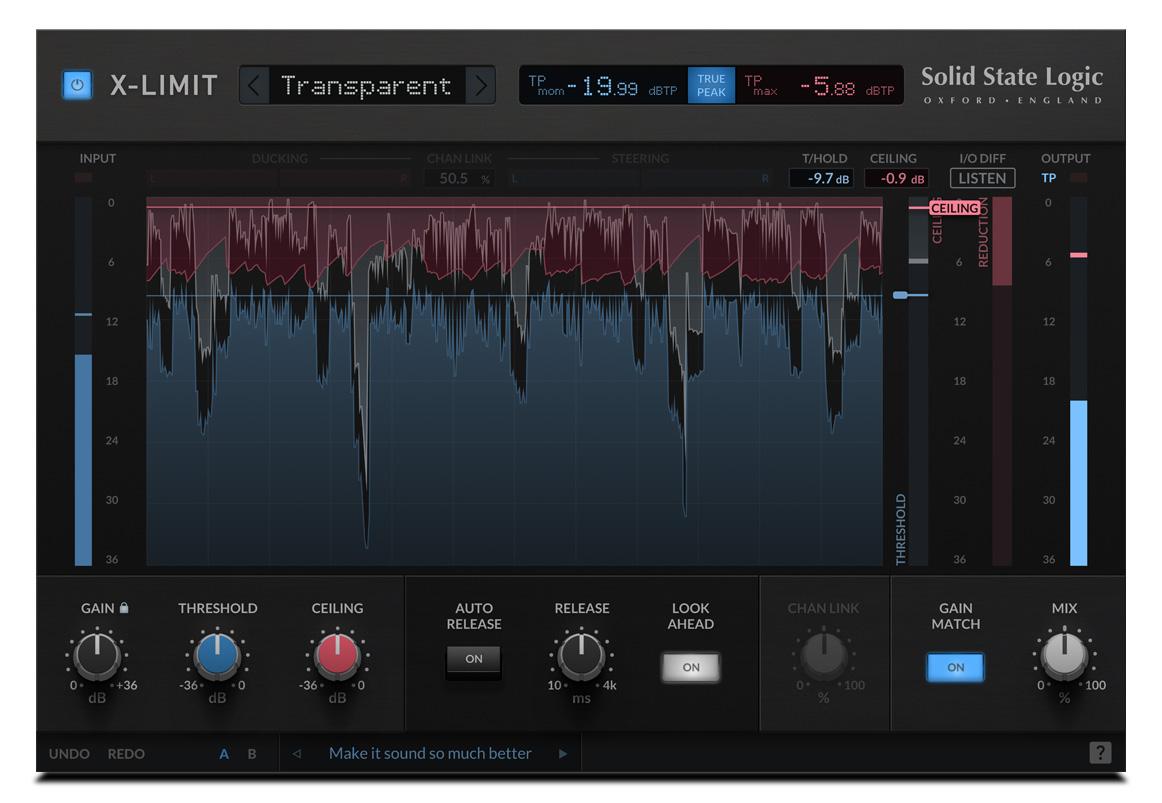The image size is (1162, 803).
Task: Click the dimmed STEERING label
Action: coord(640,159)
